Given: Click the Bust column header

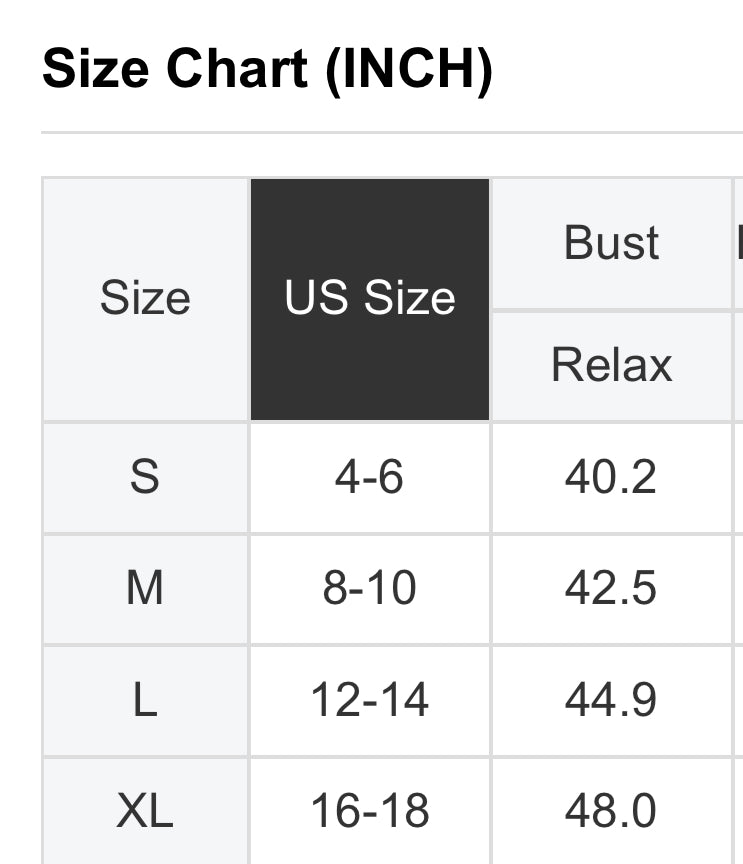Looking at the screenshot, I should coord(611,243).
